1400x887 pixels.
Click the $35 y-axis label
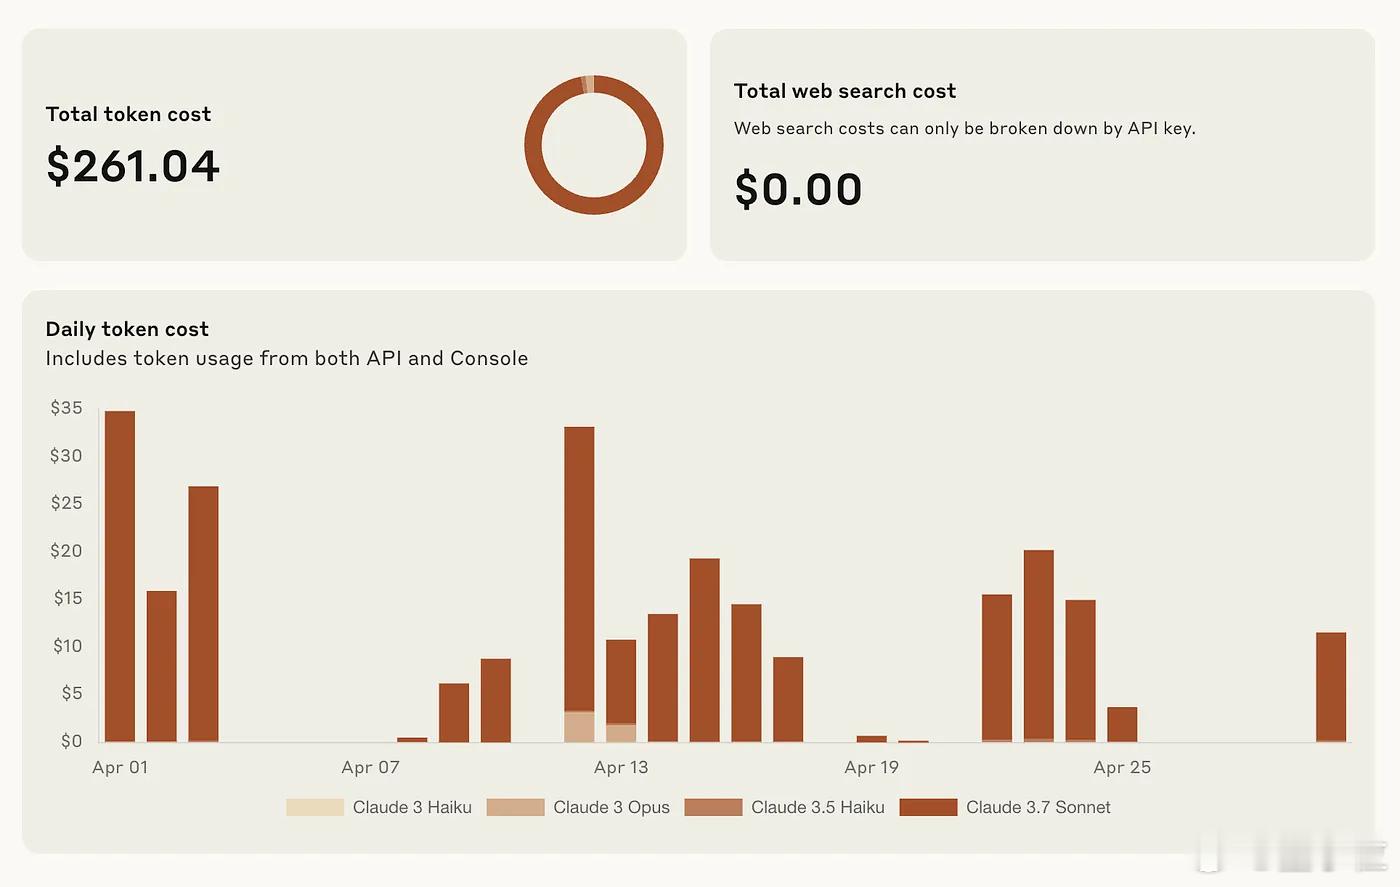click(67, 408)
